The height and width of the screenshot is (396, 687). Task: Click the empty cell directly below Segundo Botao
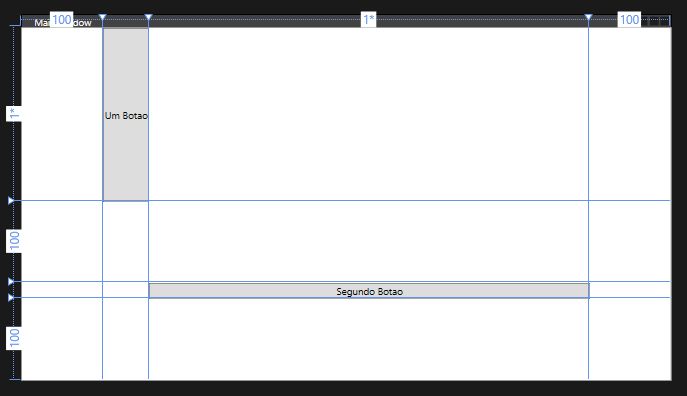[368, 338]
